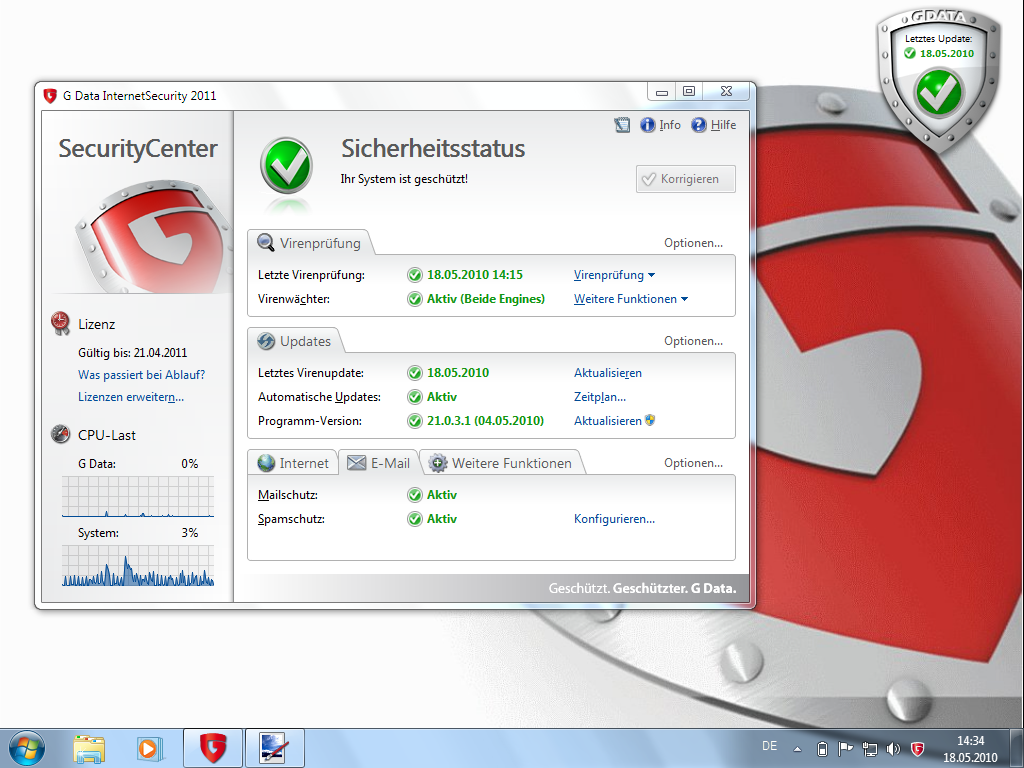The width and height of the screenshot is (1024, 768).
Task: Click 'Aktiv (Beide Engines)' status text
Action: pos(485,299)
